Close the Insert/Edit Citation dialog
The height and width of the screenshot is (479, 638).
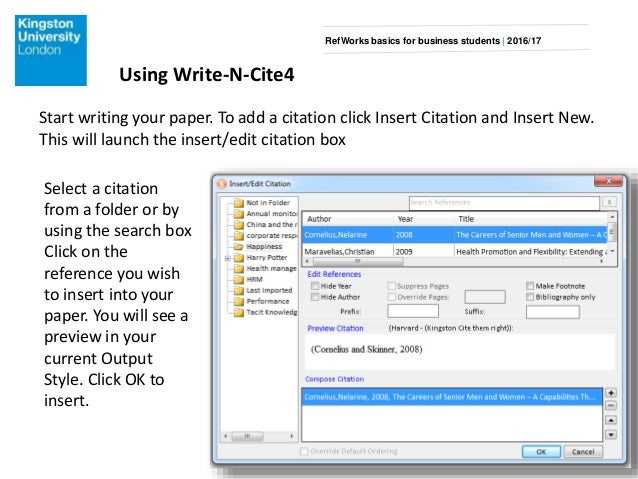(608, 181)
